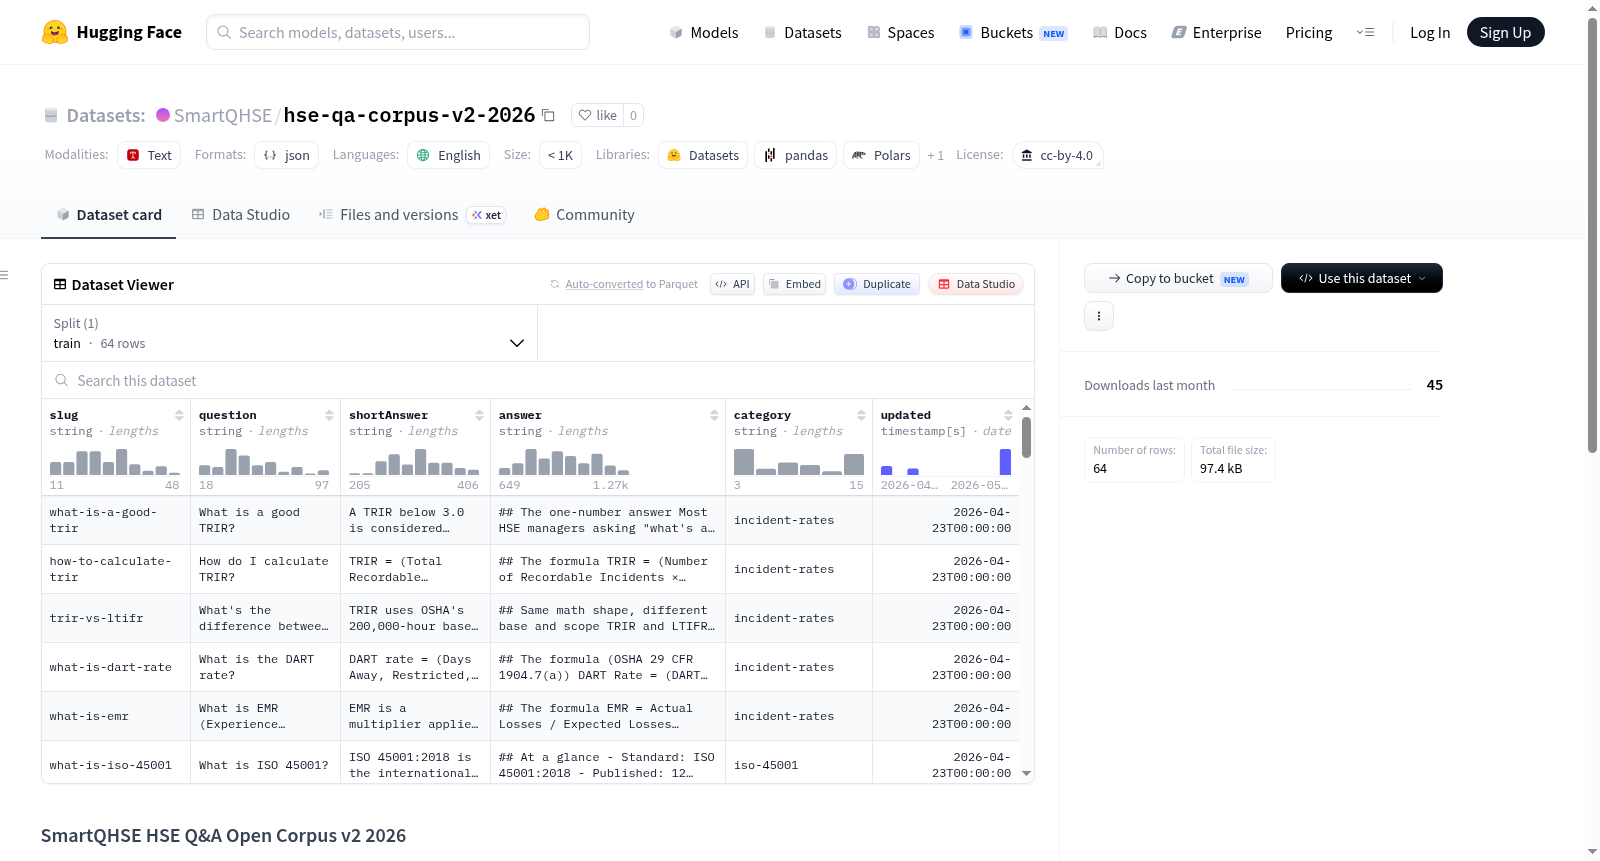Sort by the category column arrows
1600x861 pixels.
861,415
